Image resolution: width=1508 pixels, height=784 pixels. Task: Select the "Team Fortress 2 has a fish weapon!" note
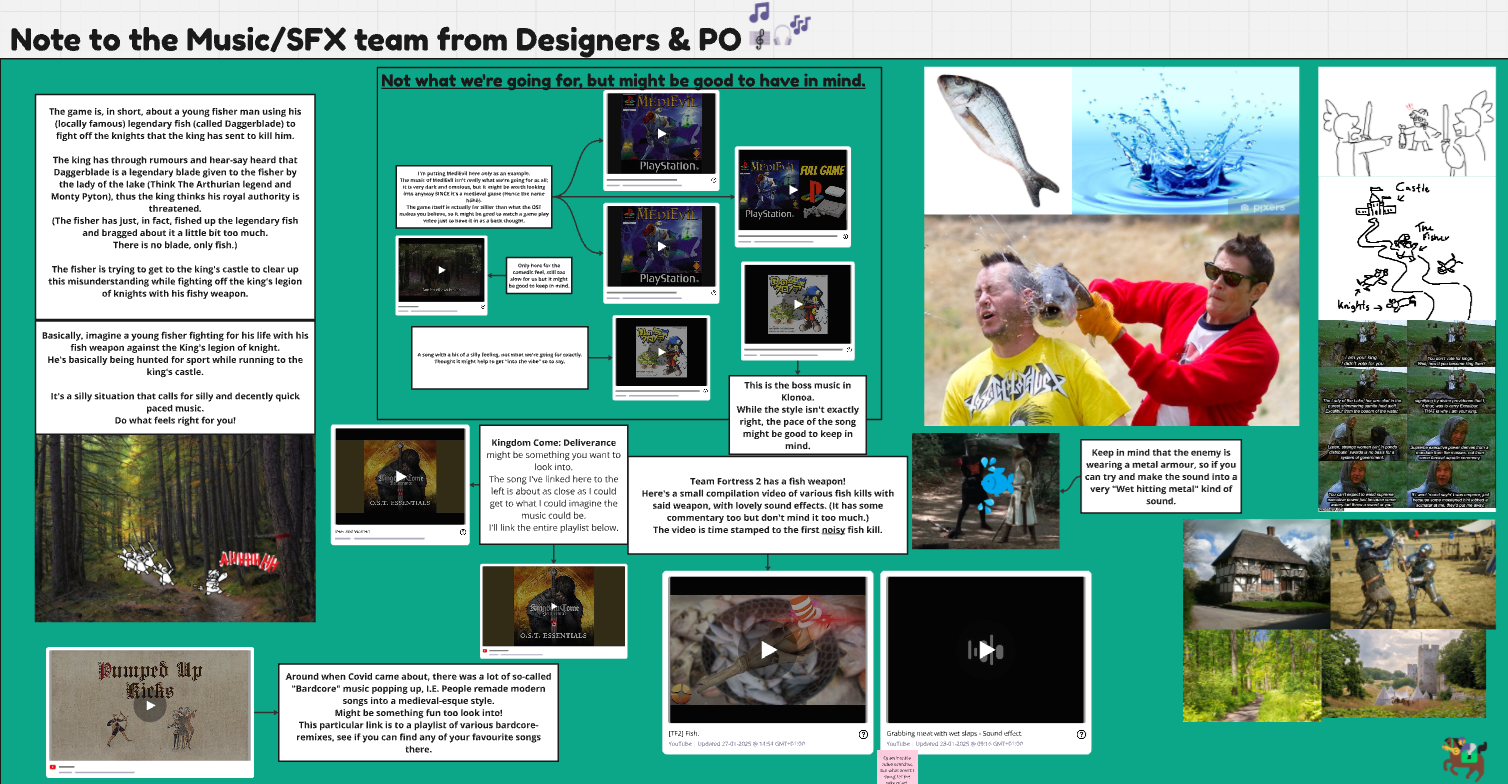[767, 505]
